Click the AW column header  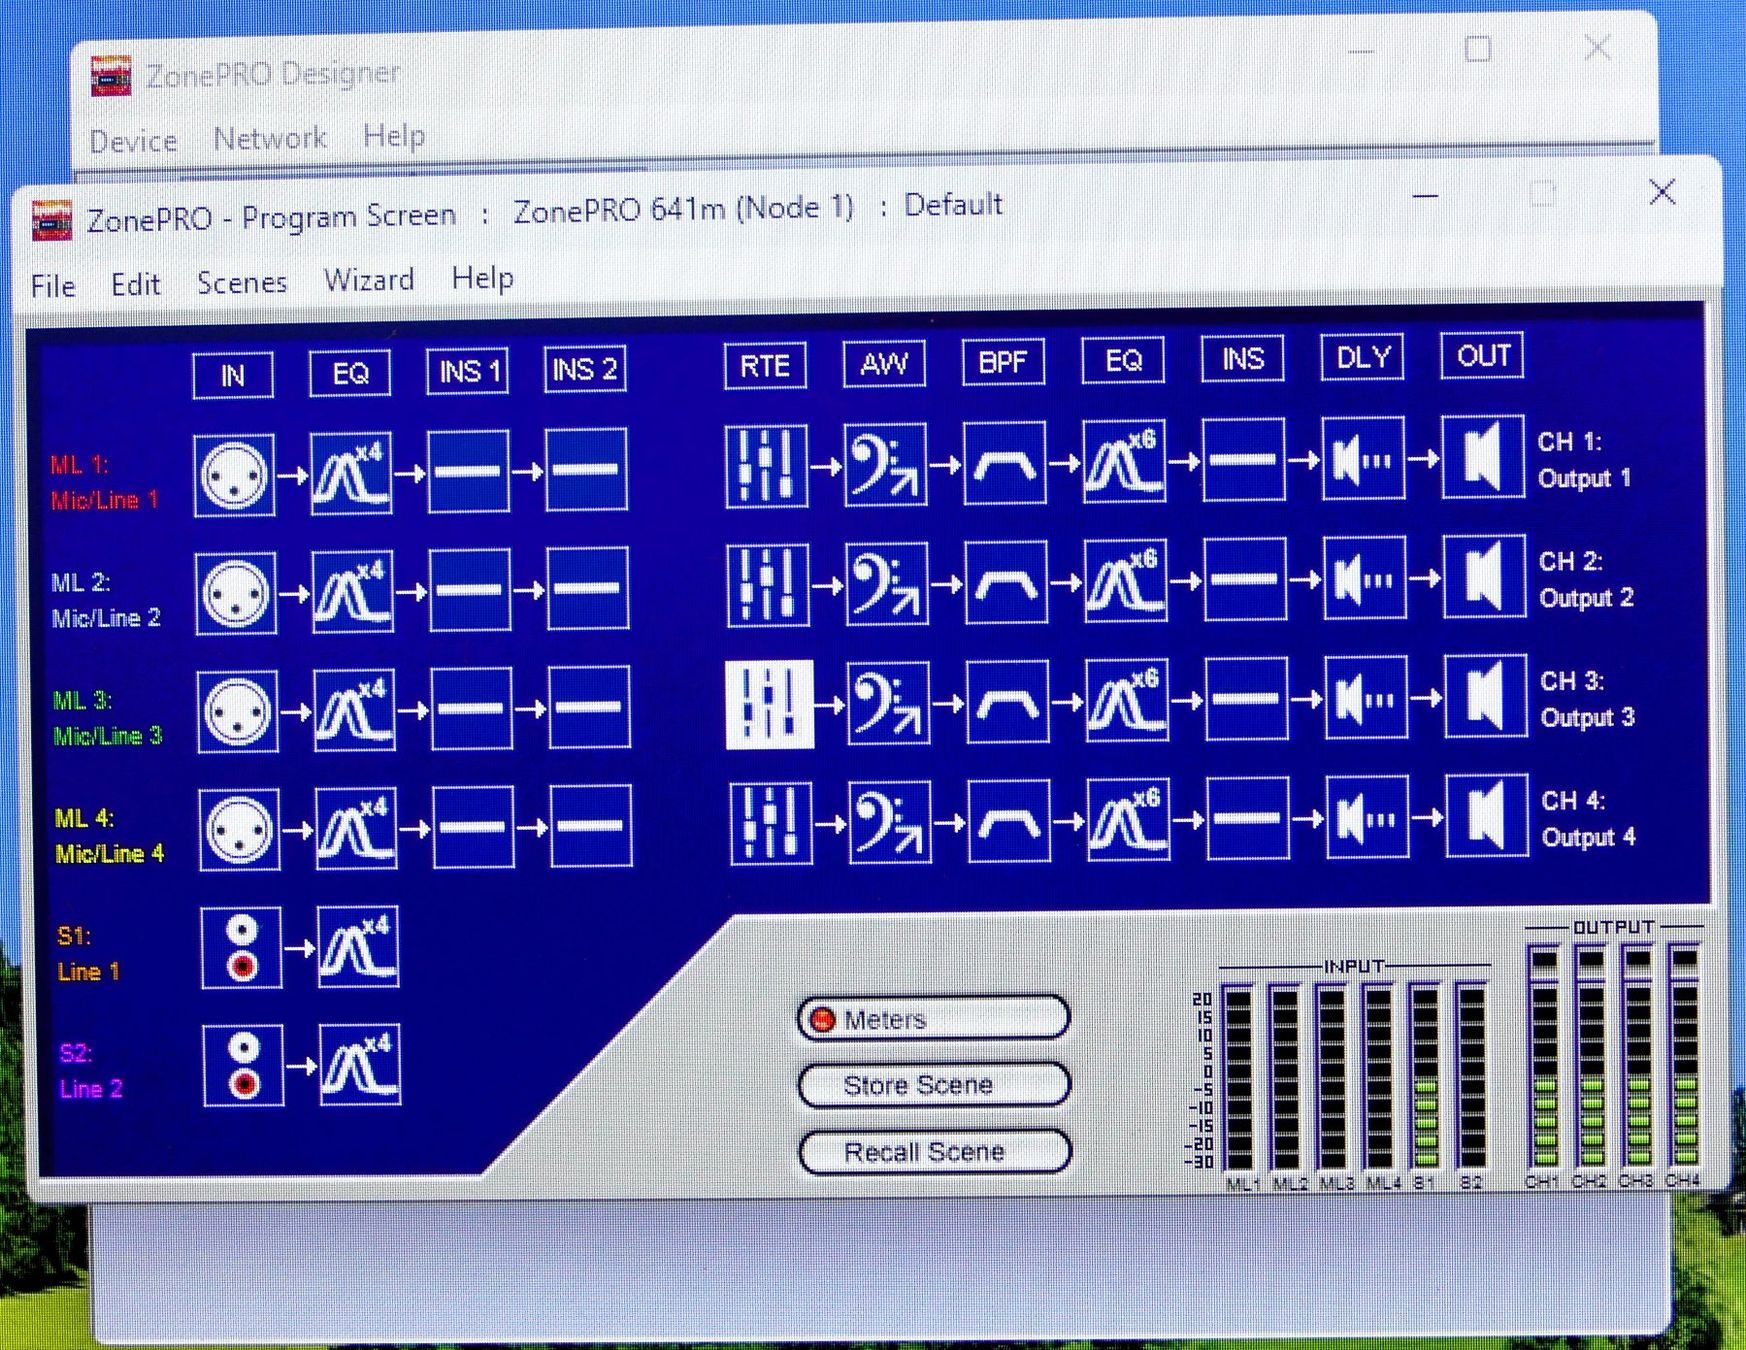(884, 364)
